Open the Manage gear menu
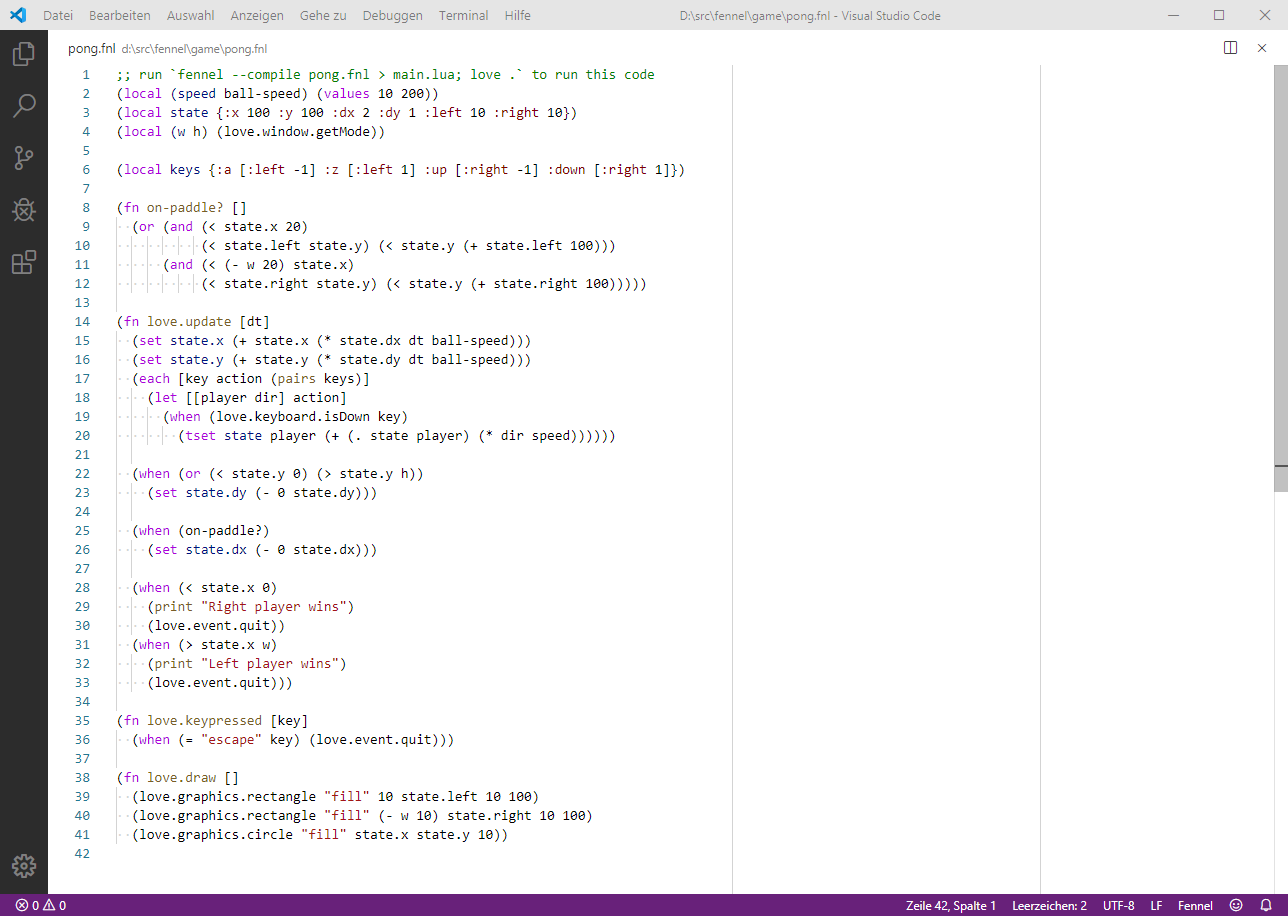The image size is (1288, 916). point(23,866)
